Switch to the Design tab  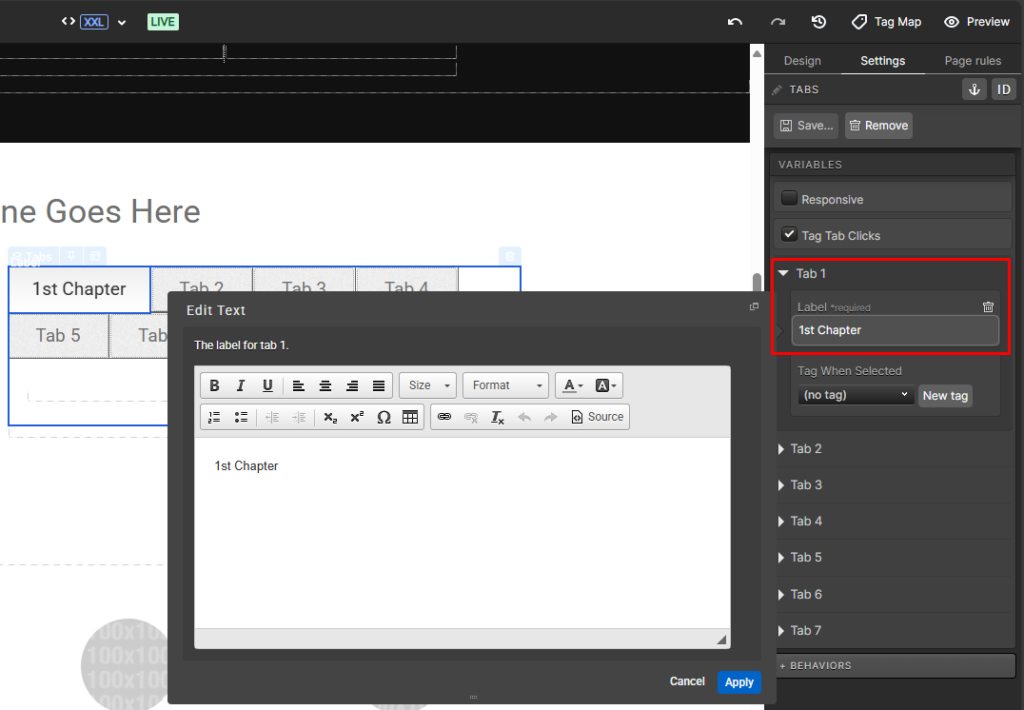(802, 60)
